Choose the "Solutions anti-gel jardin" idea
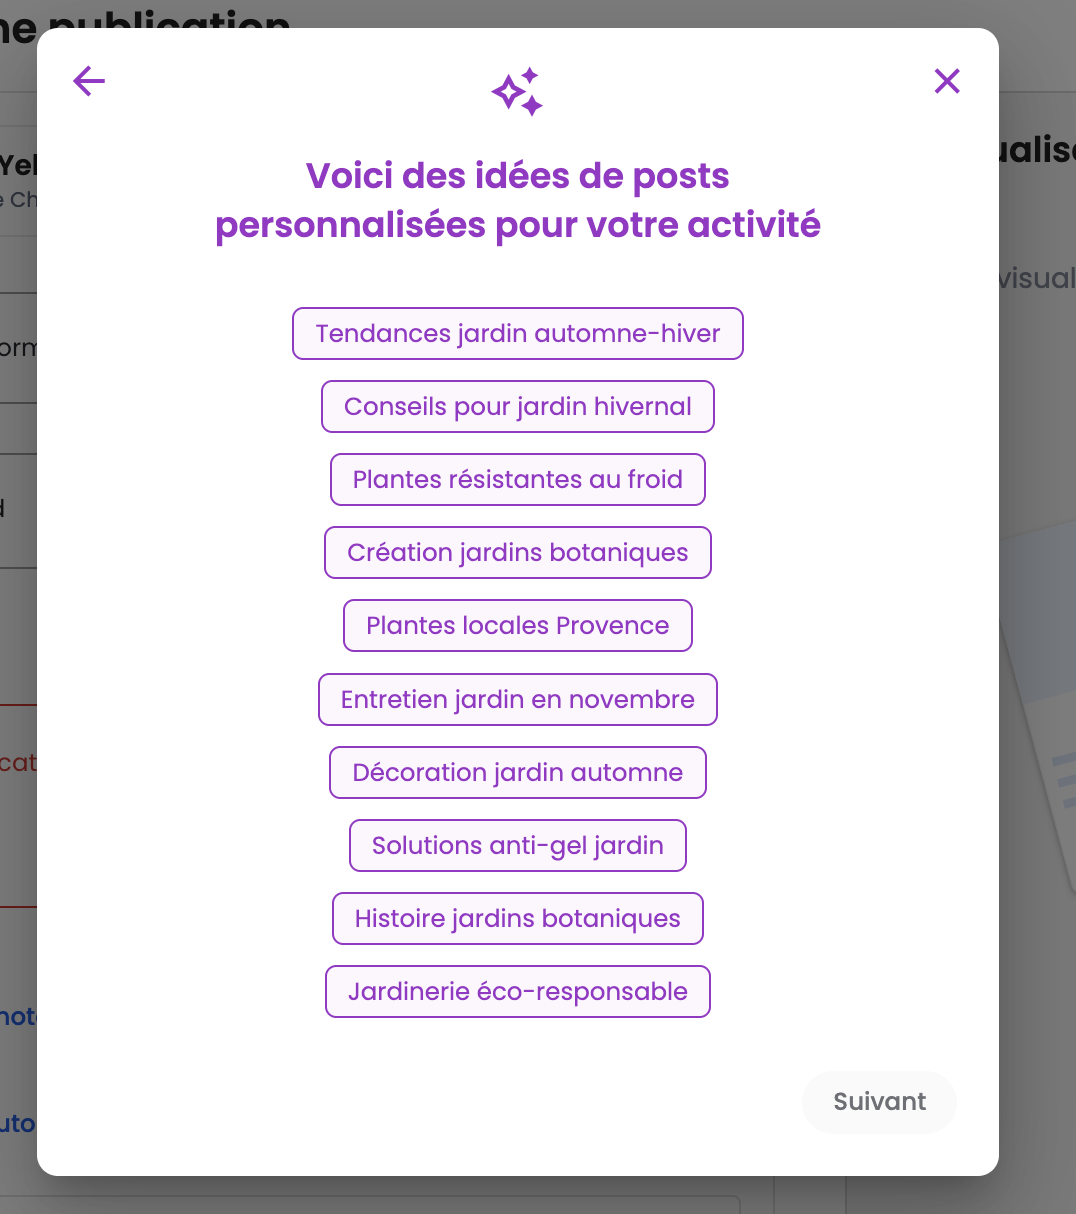Image resolution: width=1076 pixels, height=1214 pixels. 518,846
